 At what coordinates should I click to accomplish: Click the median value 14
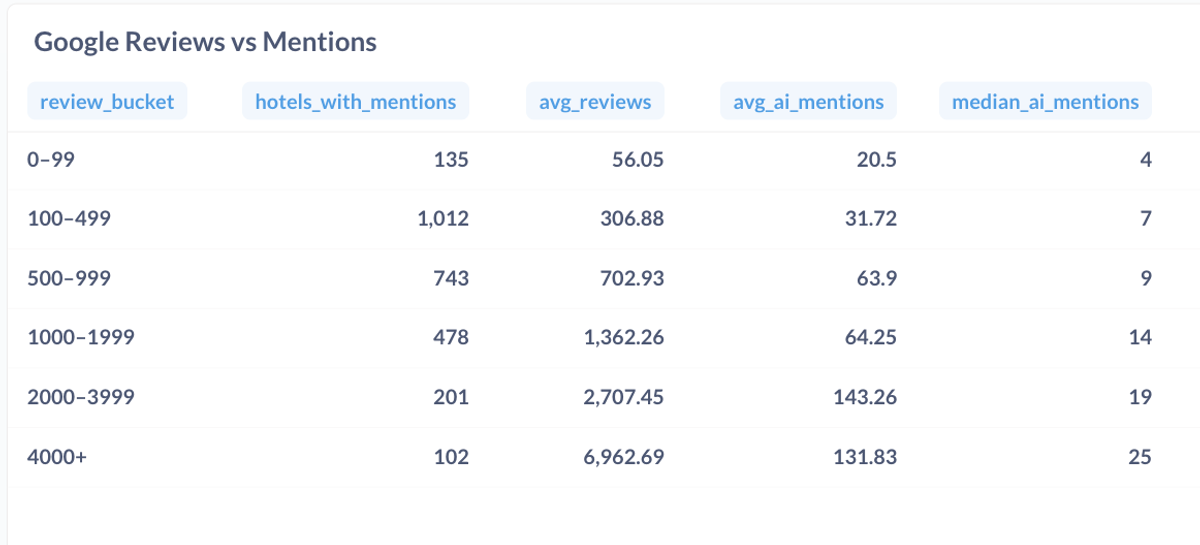tap(1140, 337)
